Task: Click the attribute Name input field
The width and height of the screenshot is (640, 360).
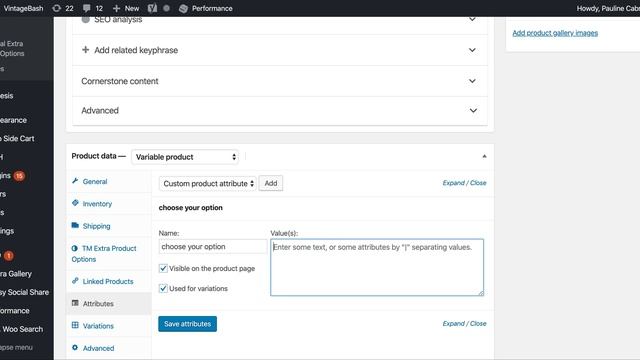Action: [x=212, y=247]
